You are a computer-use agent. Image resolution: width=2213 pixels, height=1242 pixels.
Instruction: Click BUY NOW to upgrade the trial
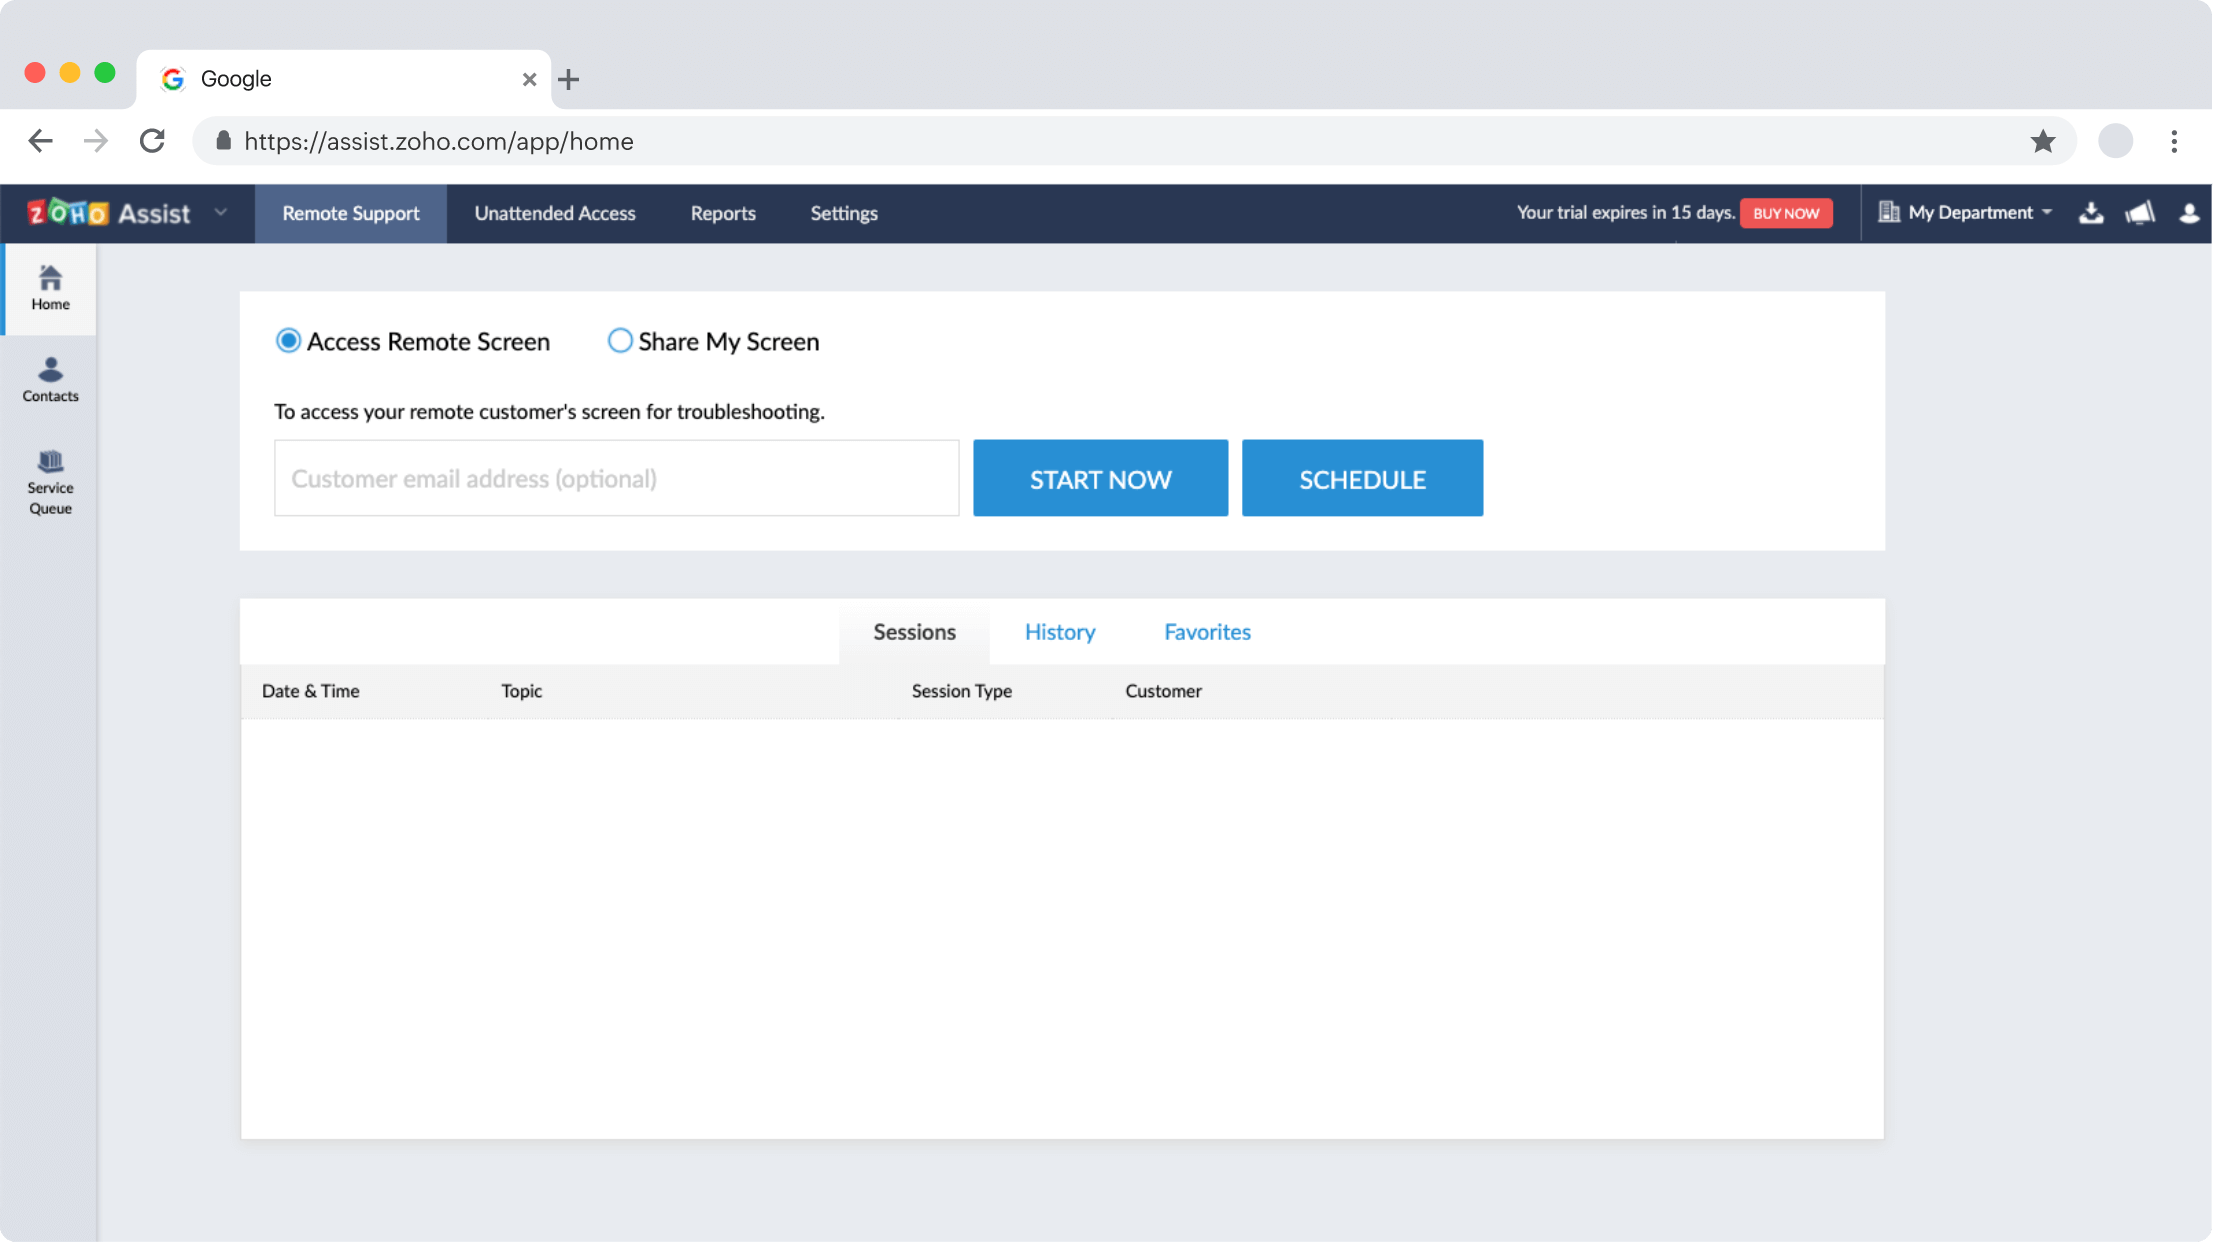coord(1786,212)
